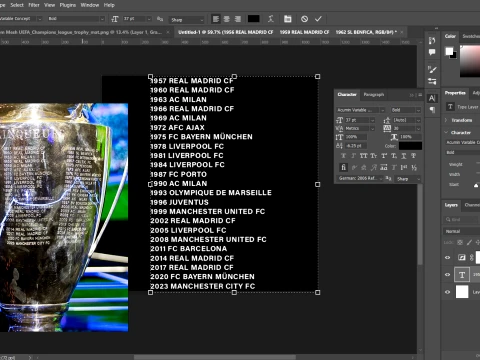The image size is (480, 360).
Task: Click the font size icon in options bar
Action: click(115, 19)
